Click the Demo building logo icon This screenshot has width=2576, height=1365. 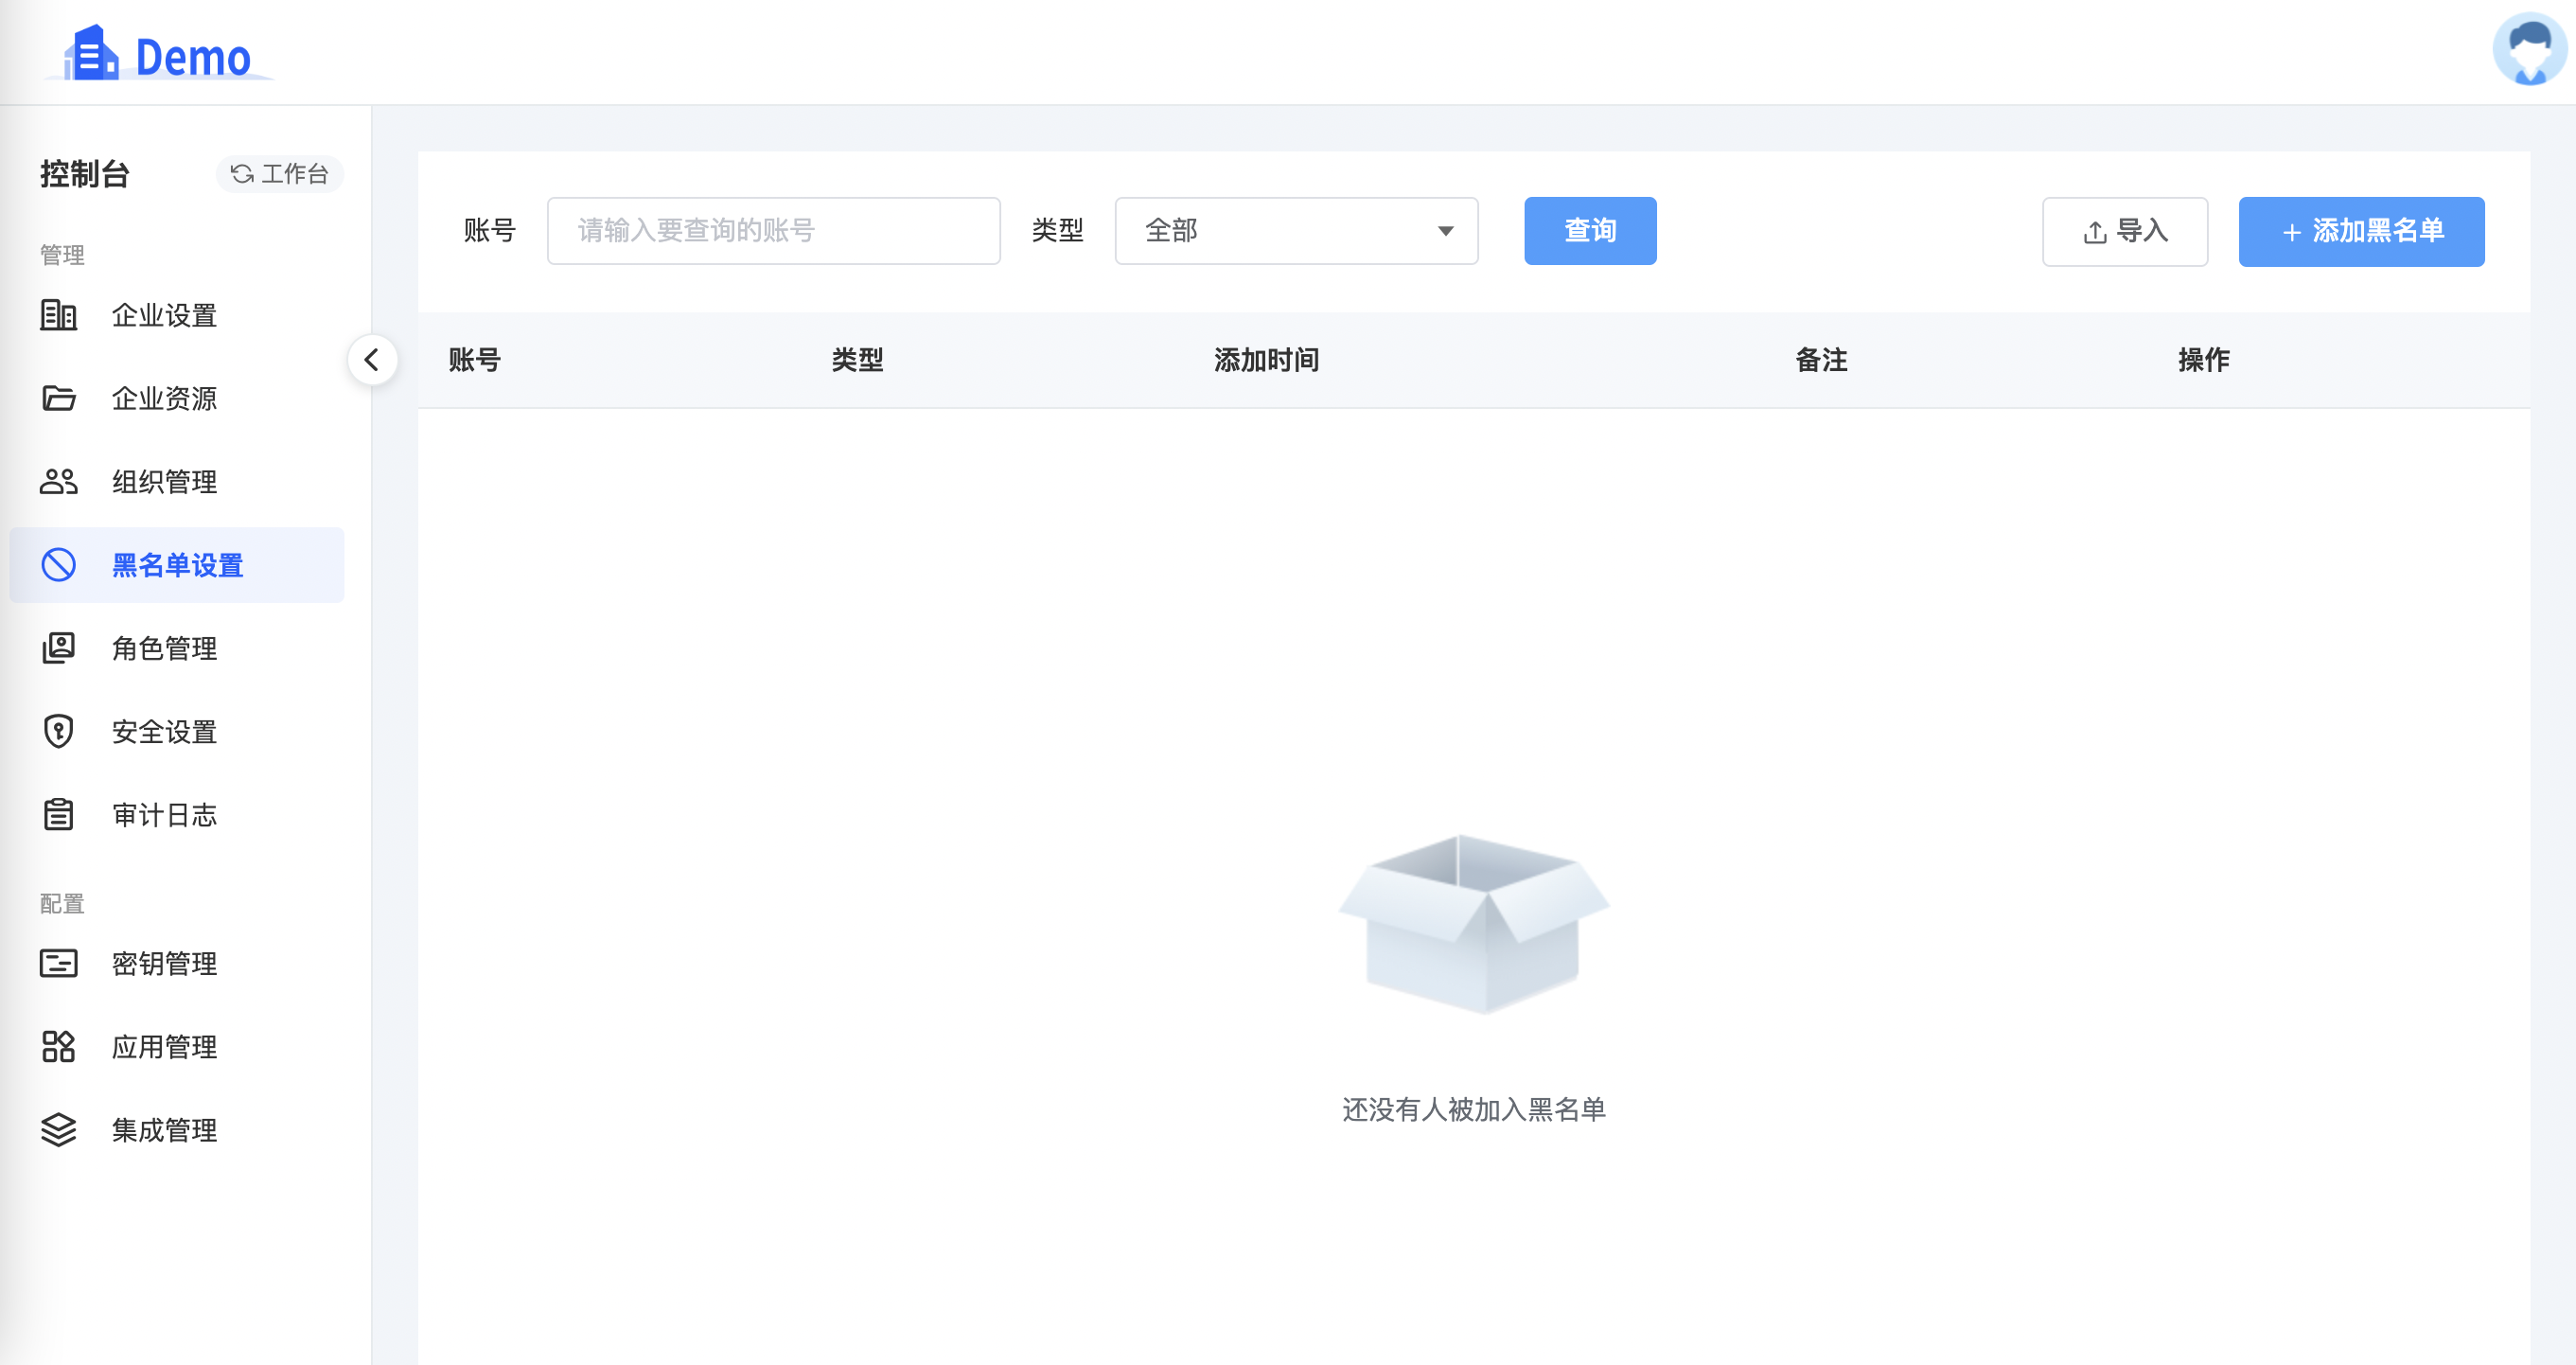[92, 53]
